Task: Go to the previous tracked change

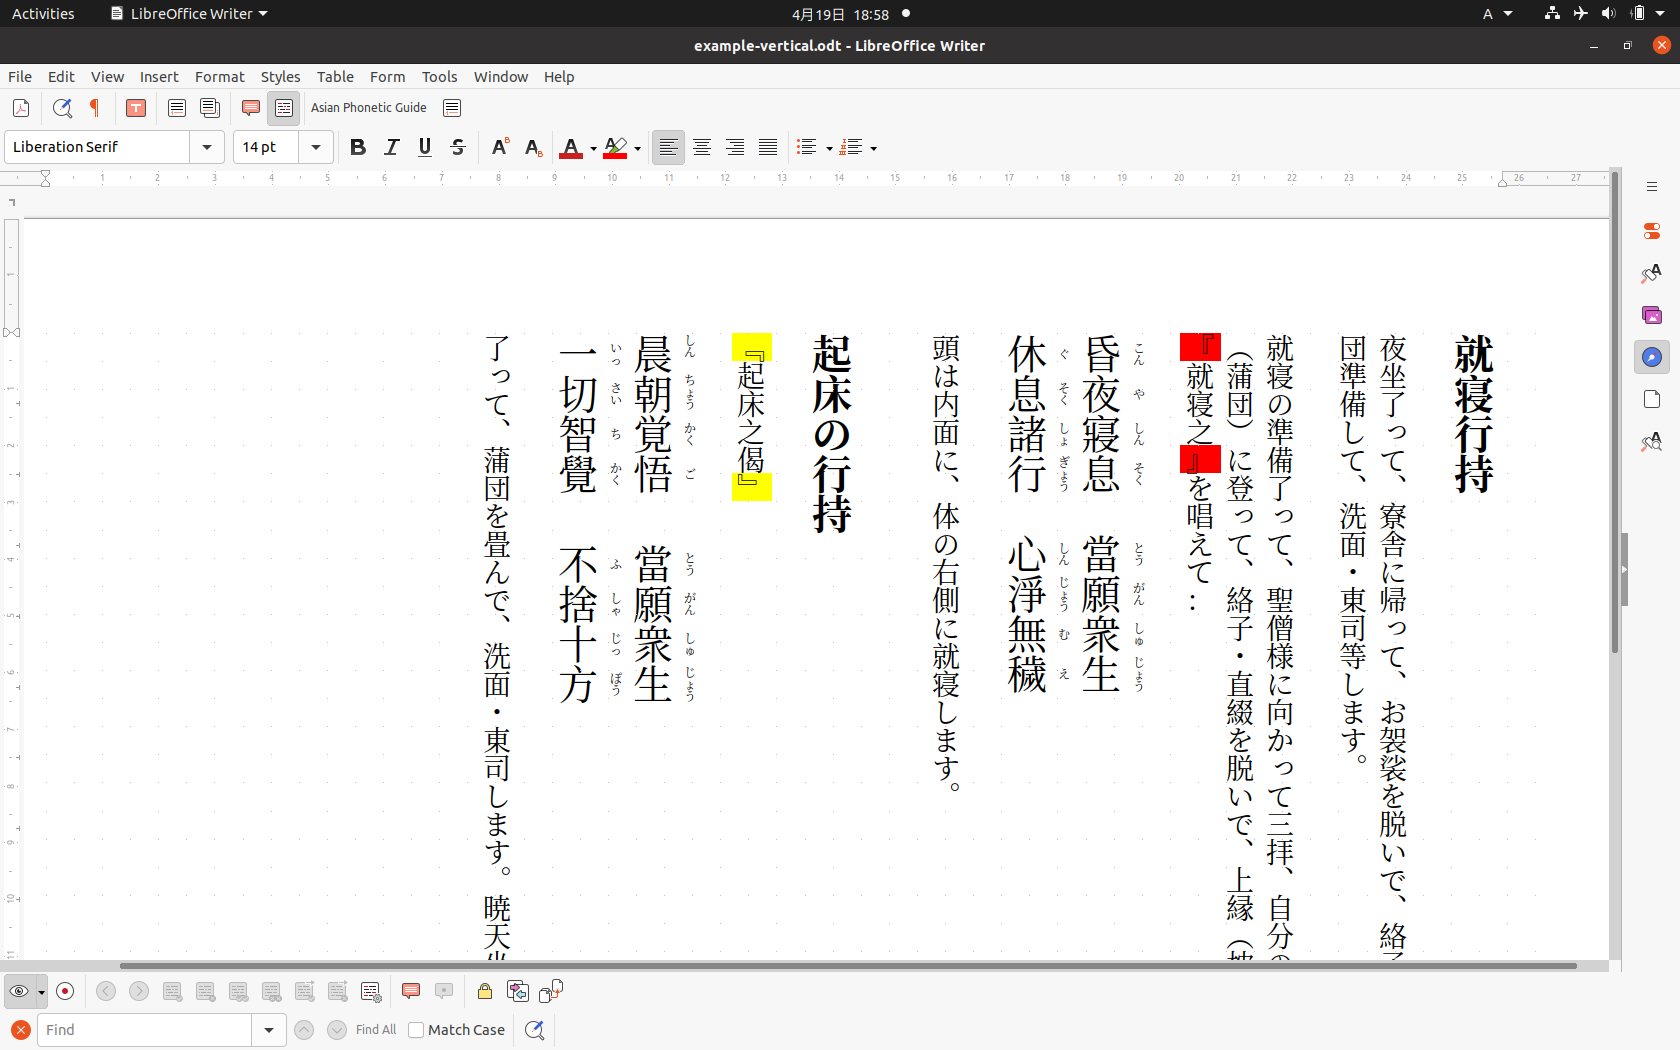Action: pos(106,991)
